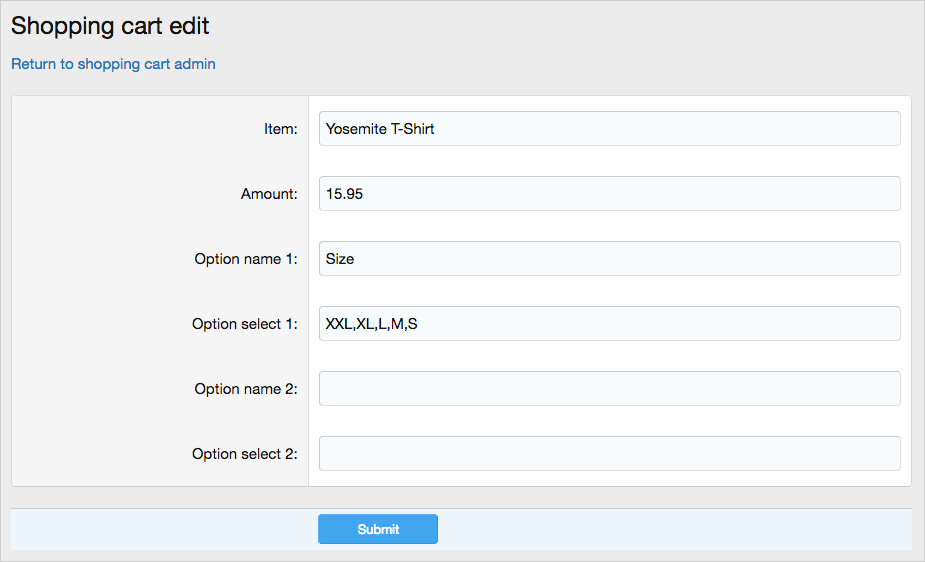The height and width of the screenshot is (562, 925).
Task: Activate the empty Option select 2 field
Action: coord(609,454)
